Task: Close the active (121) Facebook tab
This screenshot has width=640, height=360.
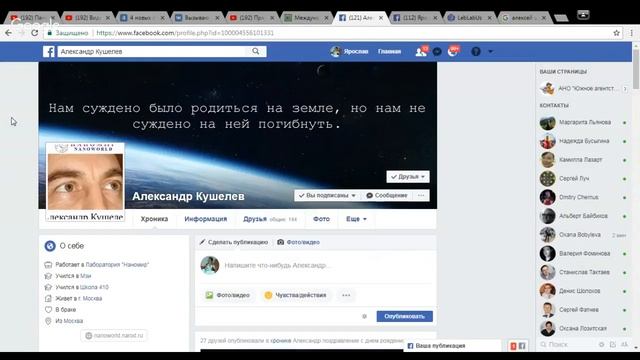Action: (381, 18)
